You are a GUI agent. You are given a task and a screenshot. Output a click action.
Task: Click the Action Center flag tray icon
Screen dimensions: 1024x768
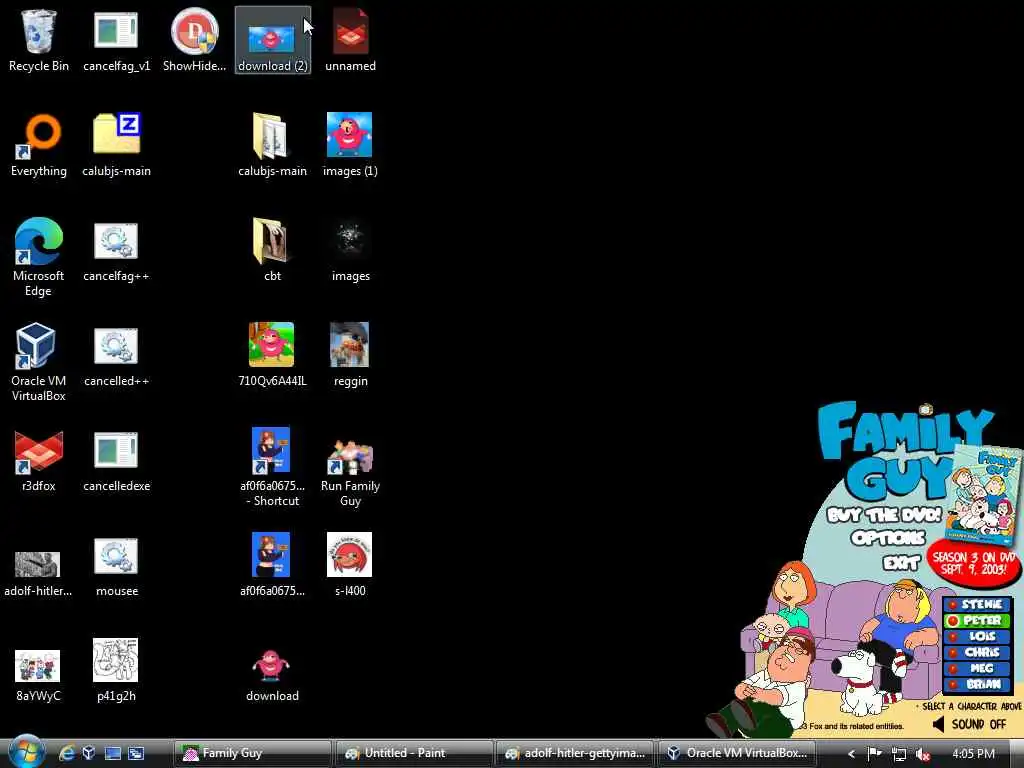pos(874,754)
